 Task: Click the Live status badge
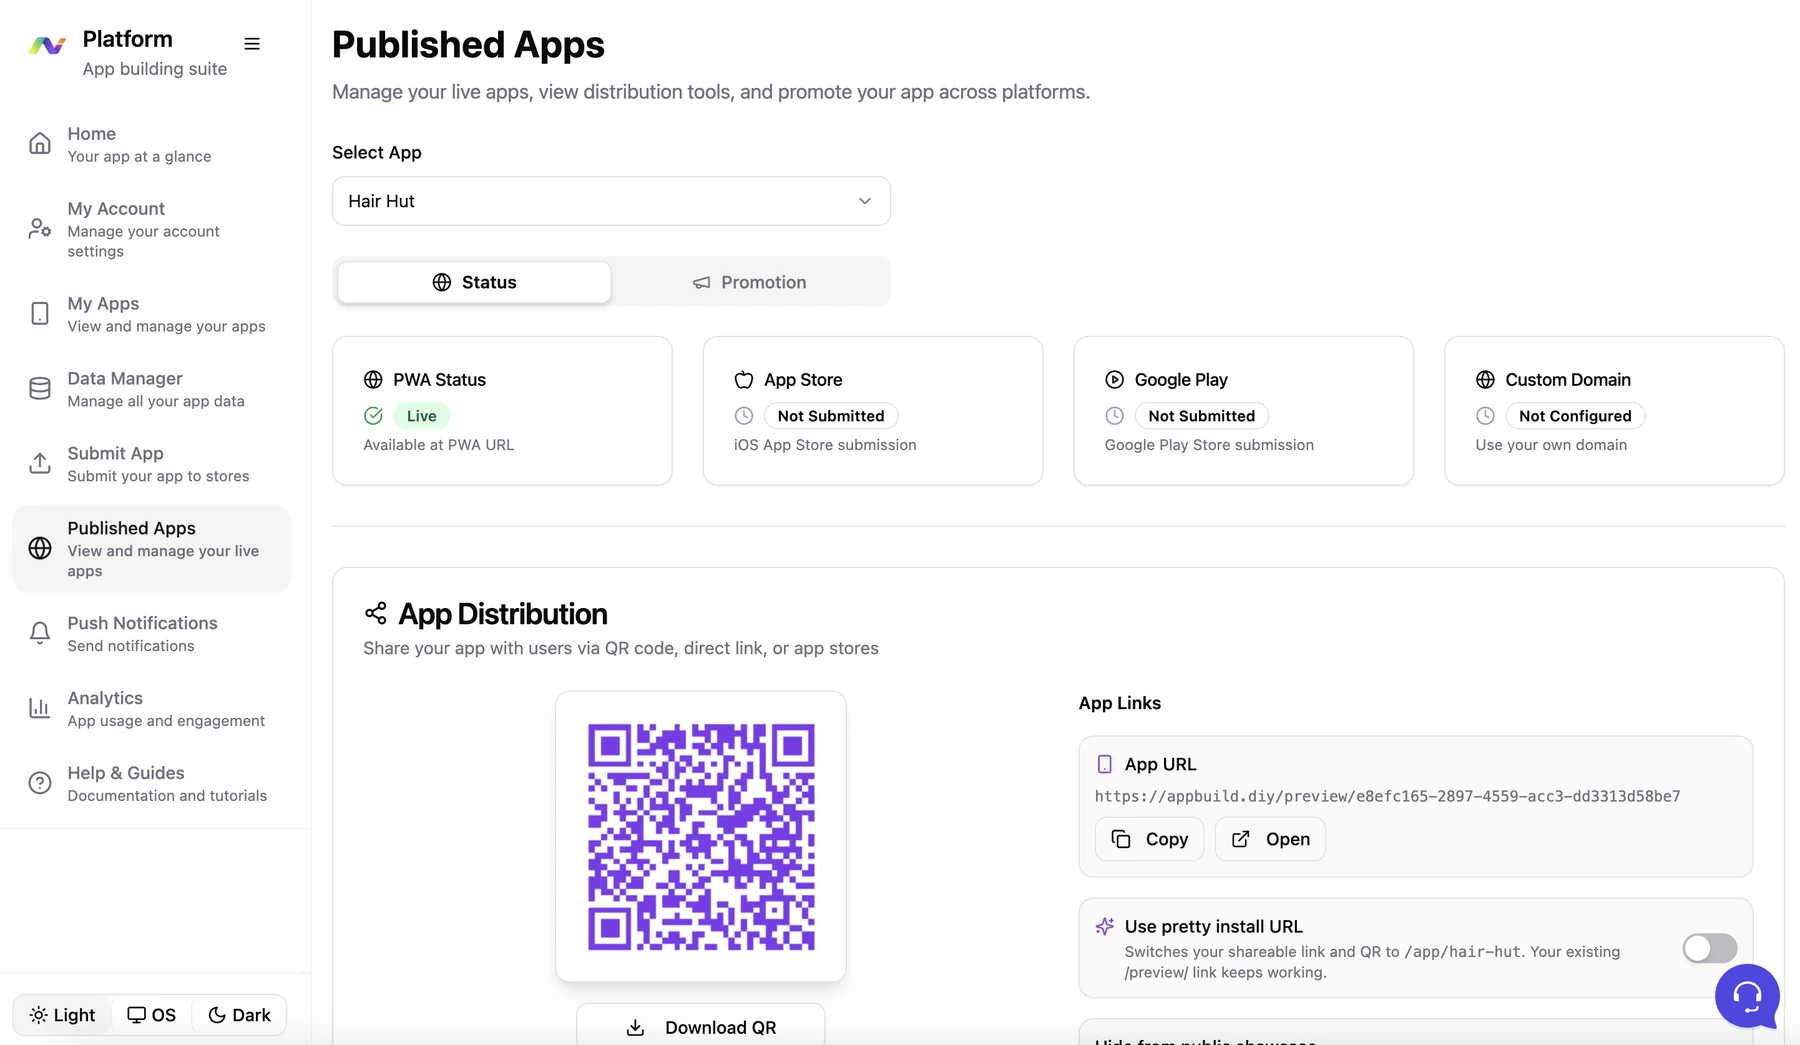tap(421, 416)
